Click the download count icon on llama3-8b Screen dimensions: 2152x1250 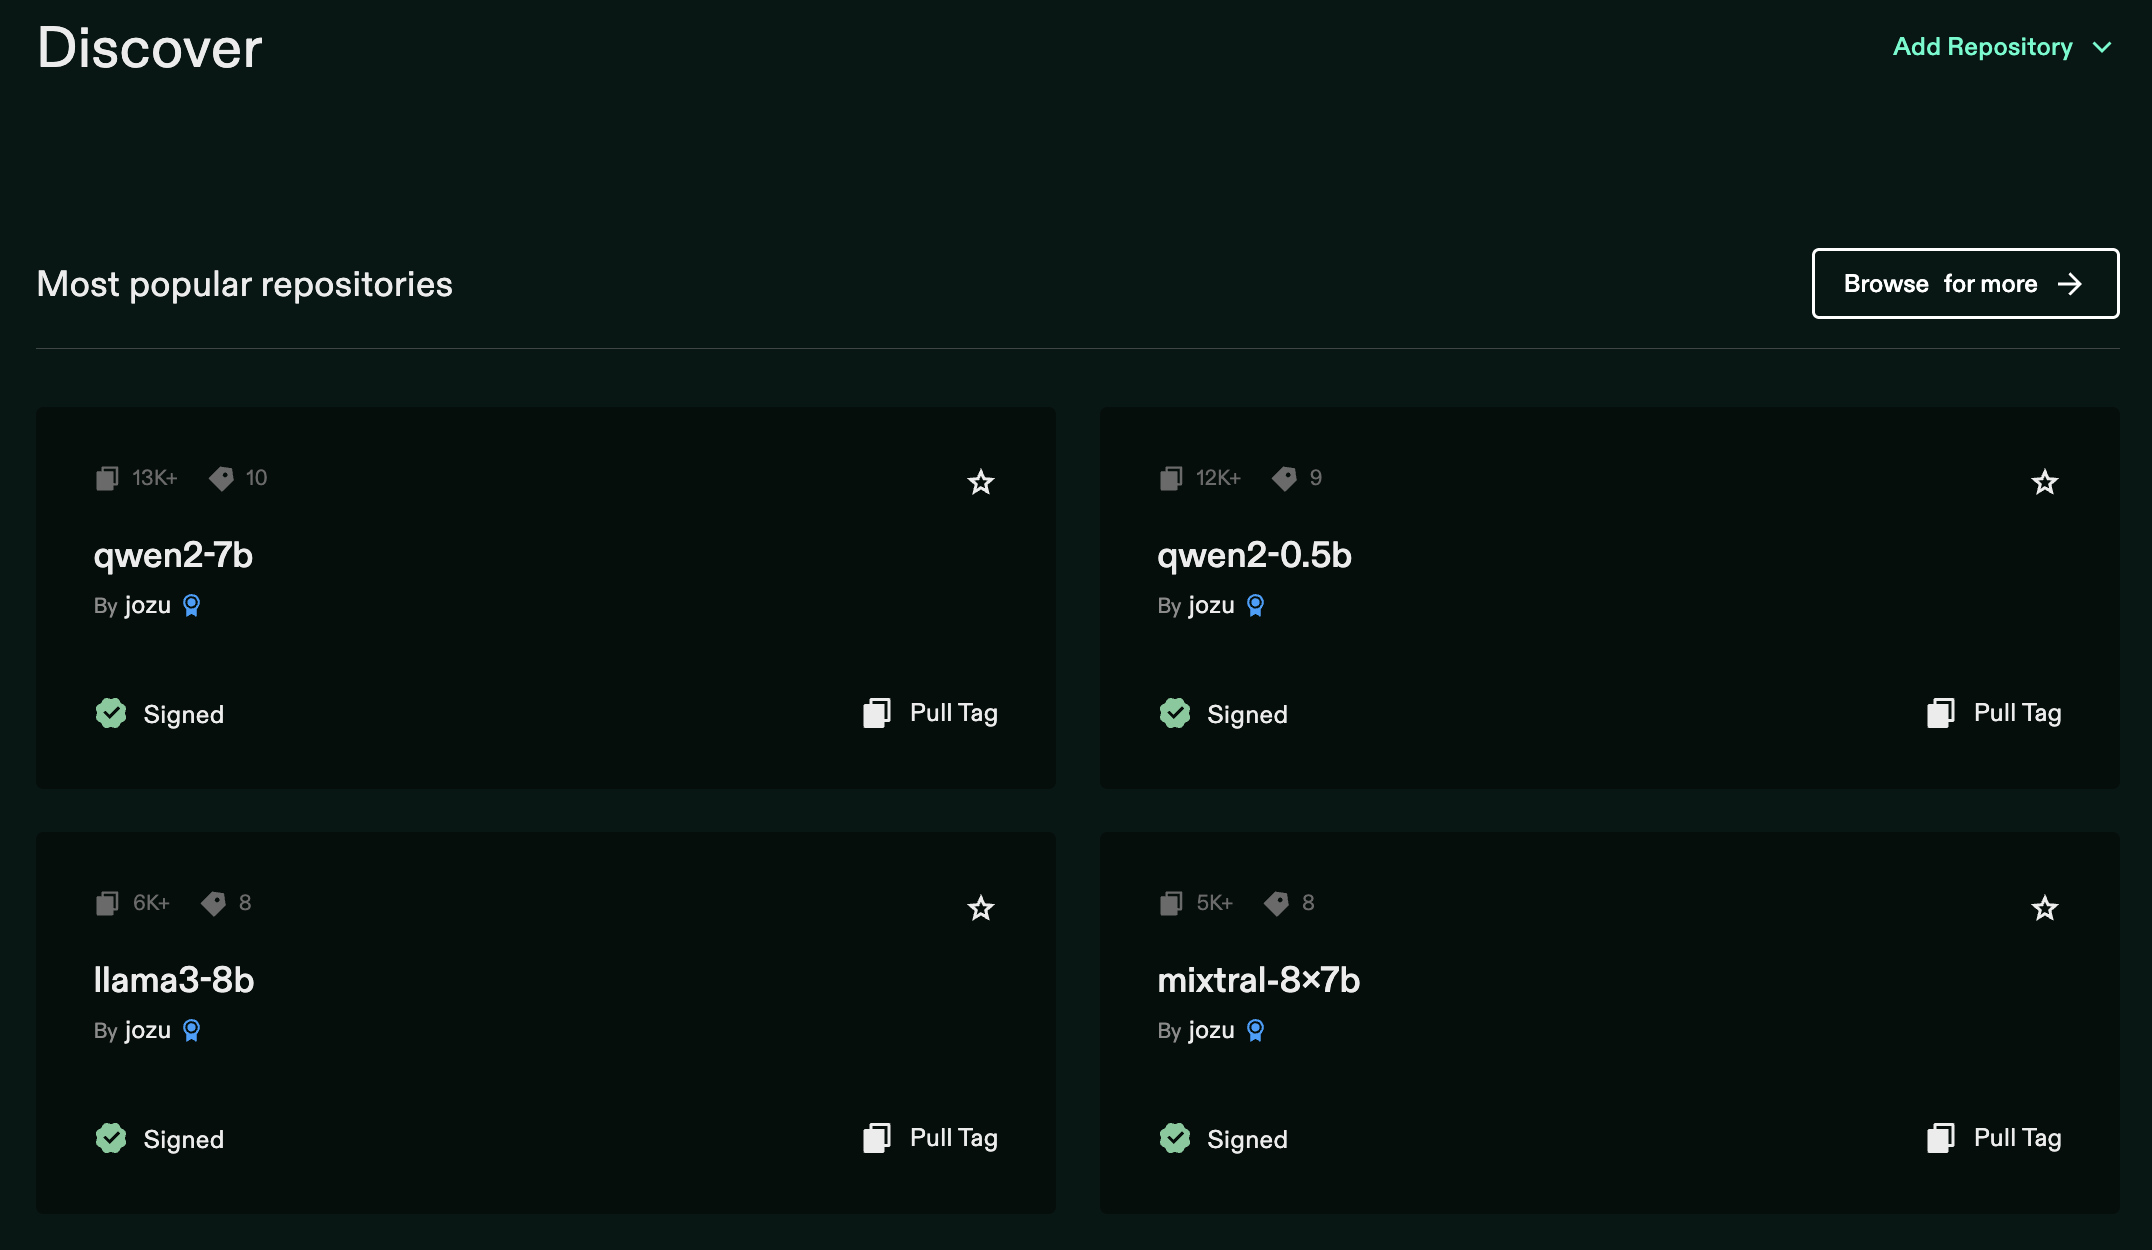(x=106, y=903)
